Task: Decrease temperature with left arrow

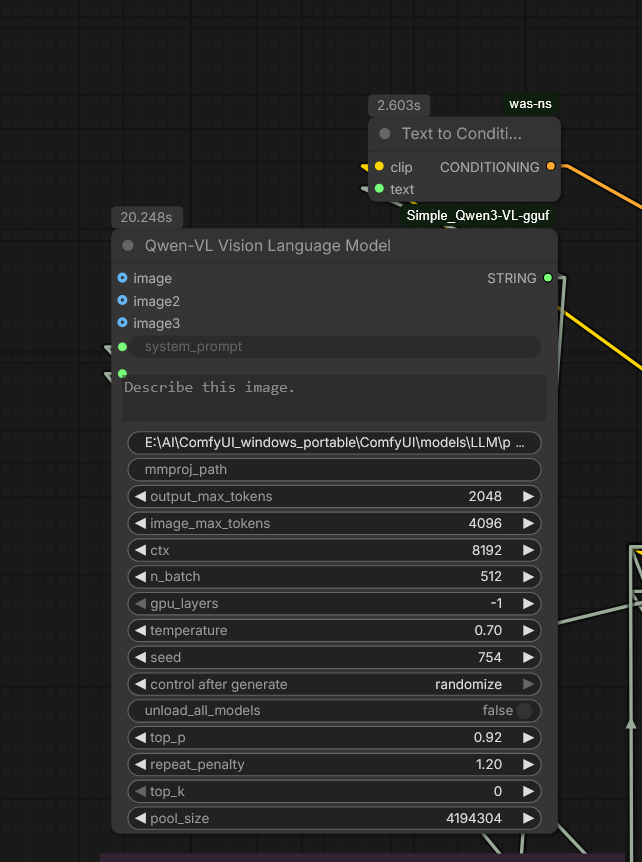Action: (141, 631)
